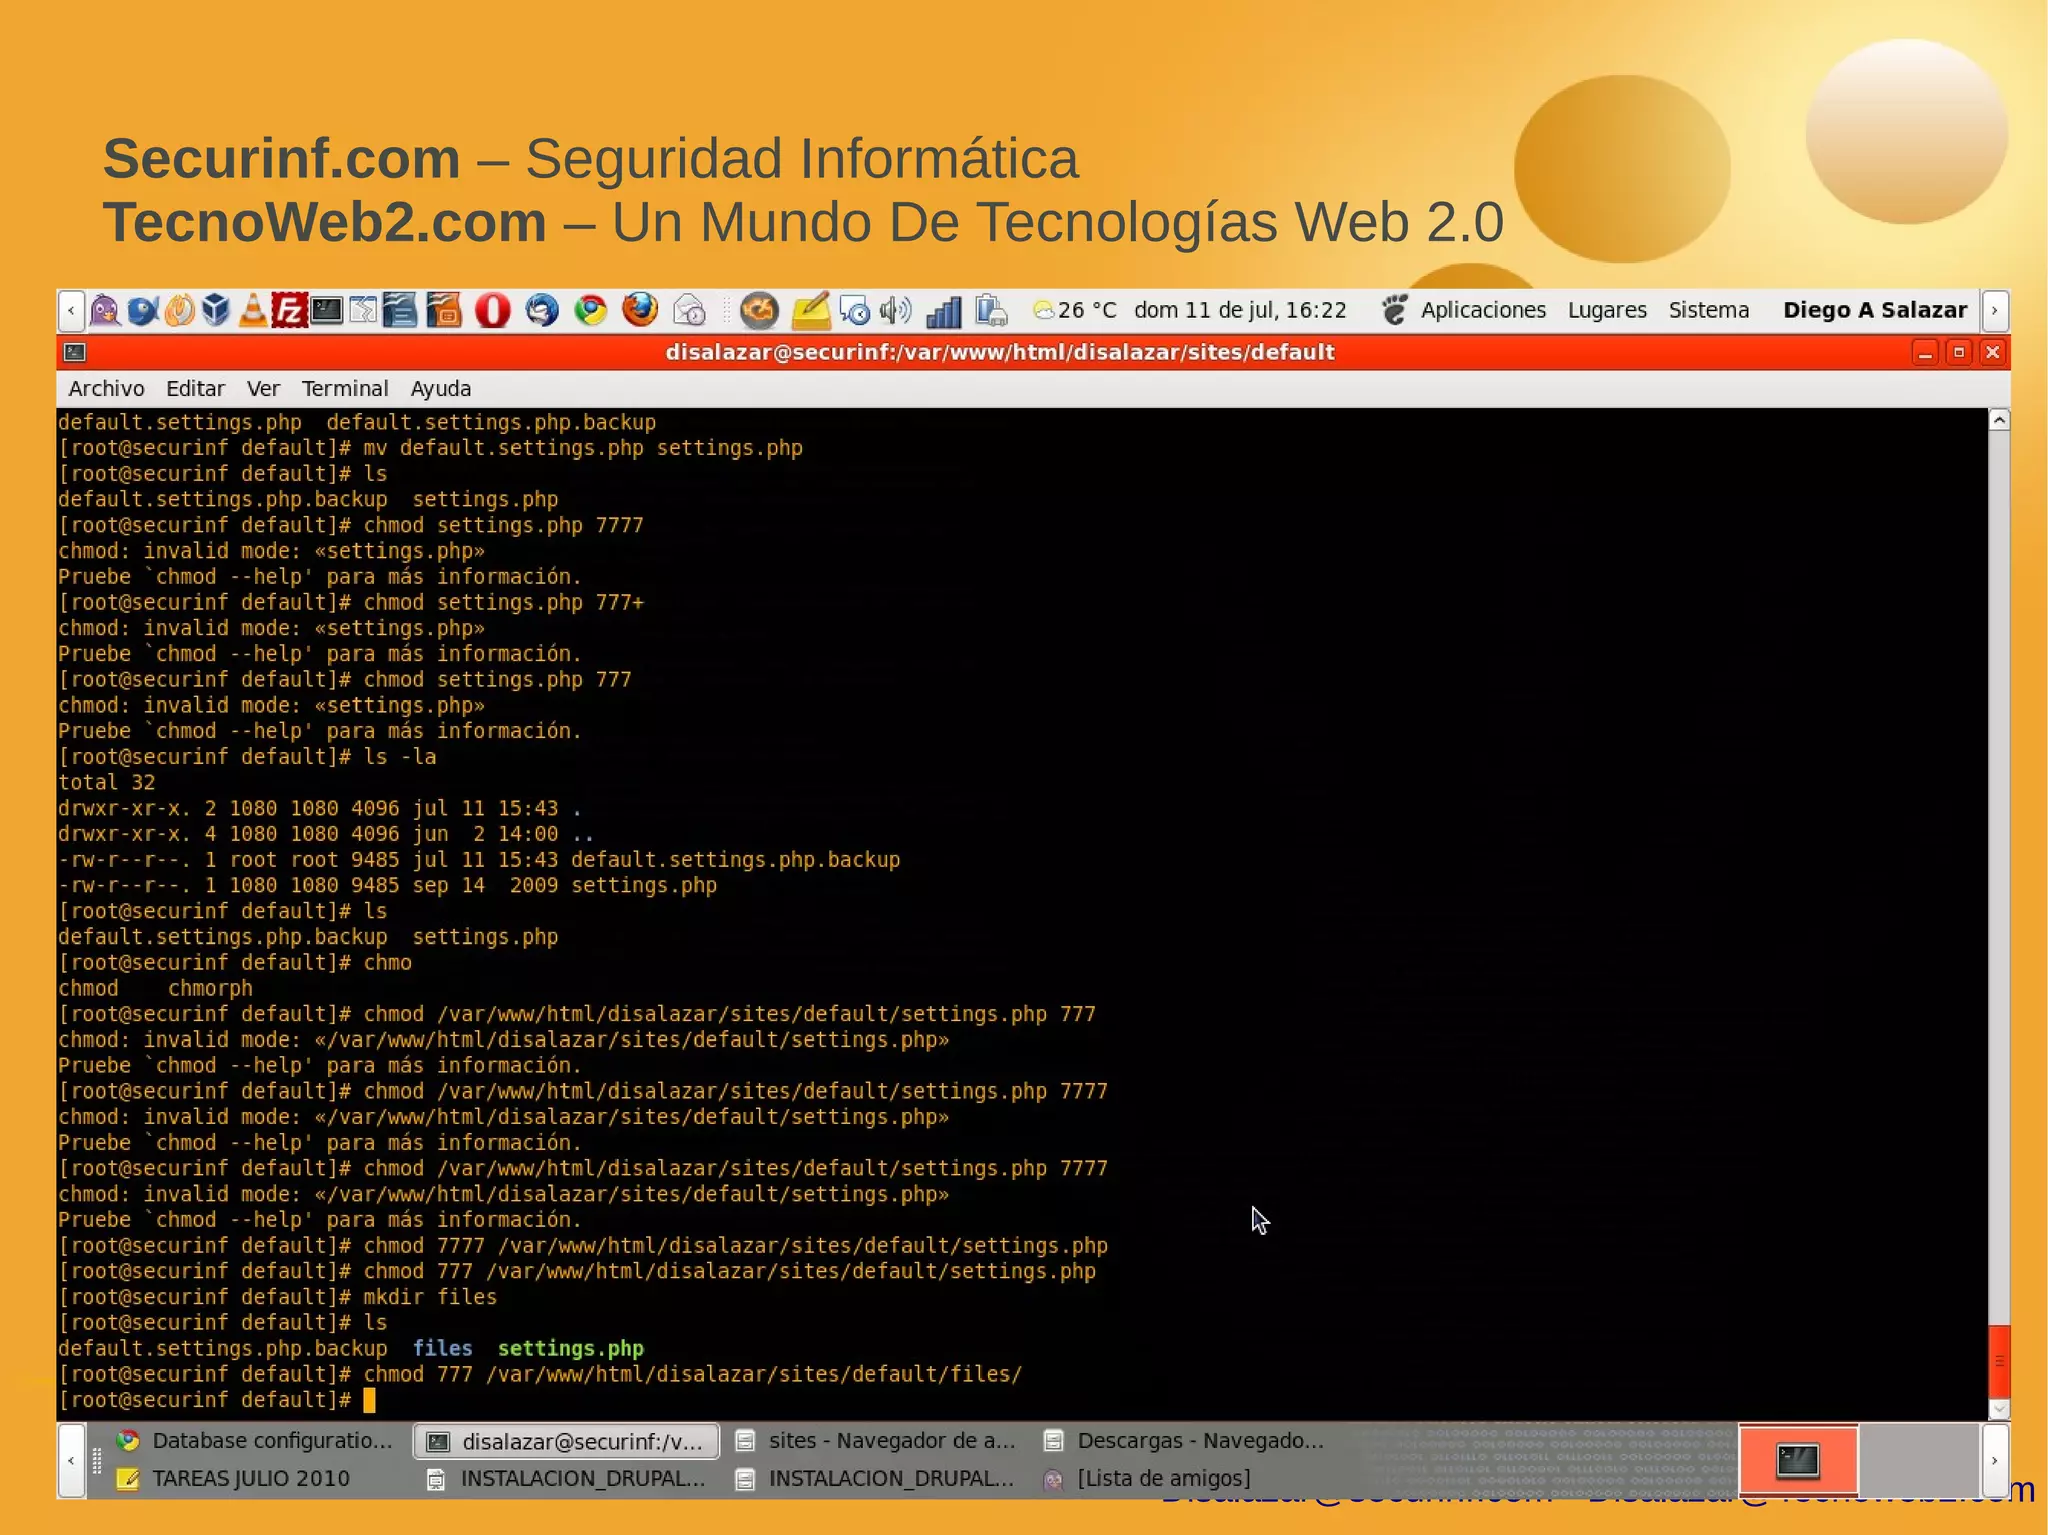
Task: Open the weather applet showing 26 °C
Action: pyautogui.click(x=1075, y=310)
